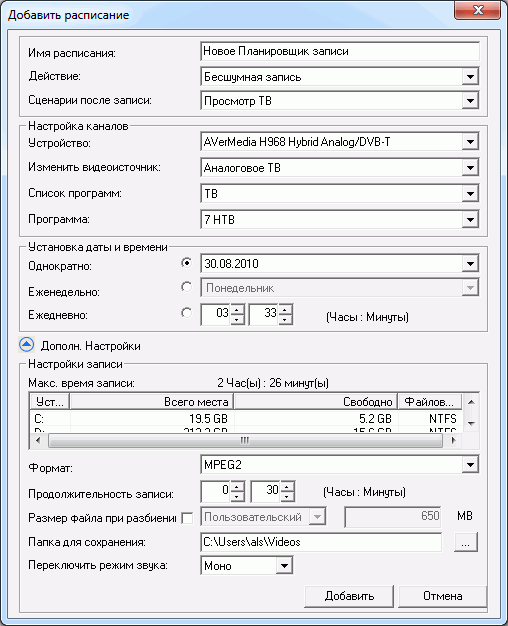This screenshot has width=508, height=626.
Task: Decrease the start minutes spinner value
Action: [285, 319]
